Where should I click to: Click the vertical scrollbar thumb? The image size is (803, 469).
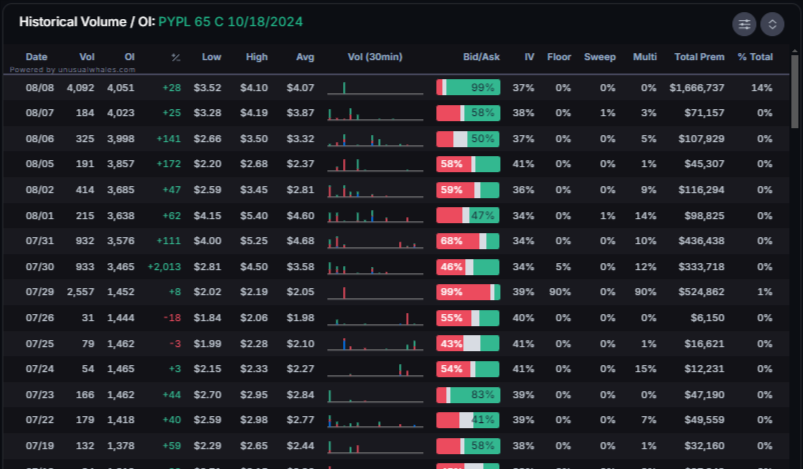pos(794,91)
